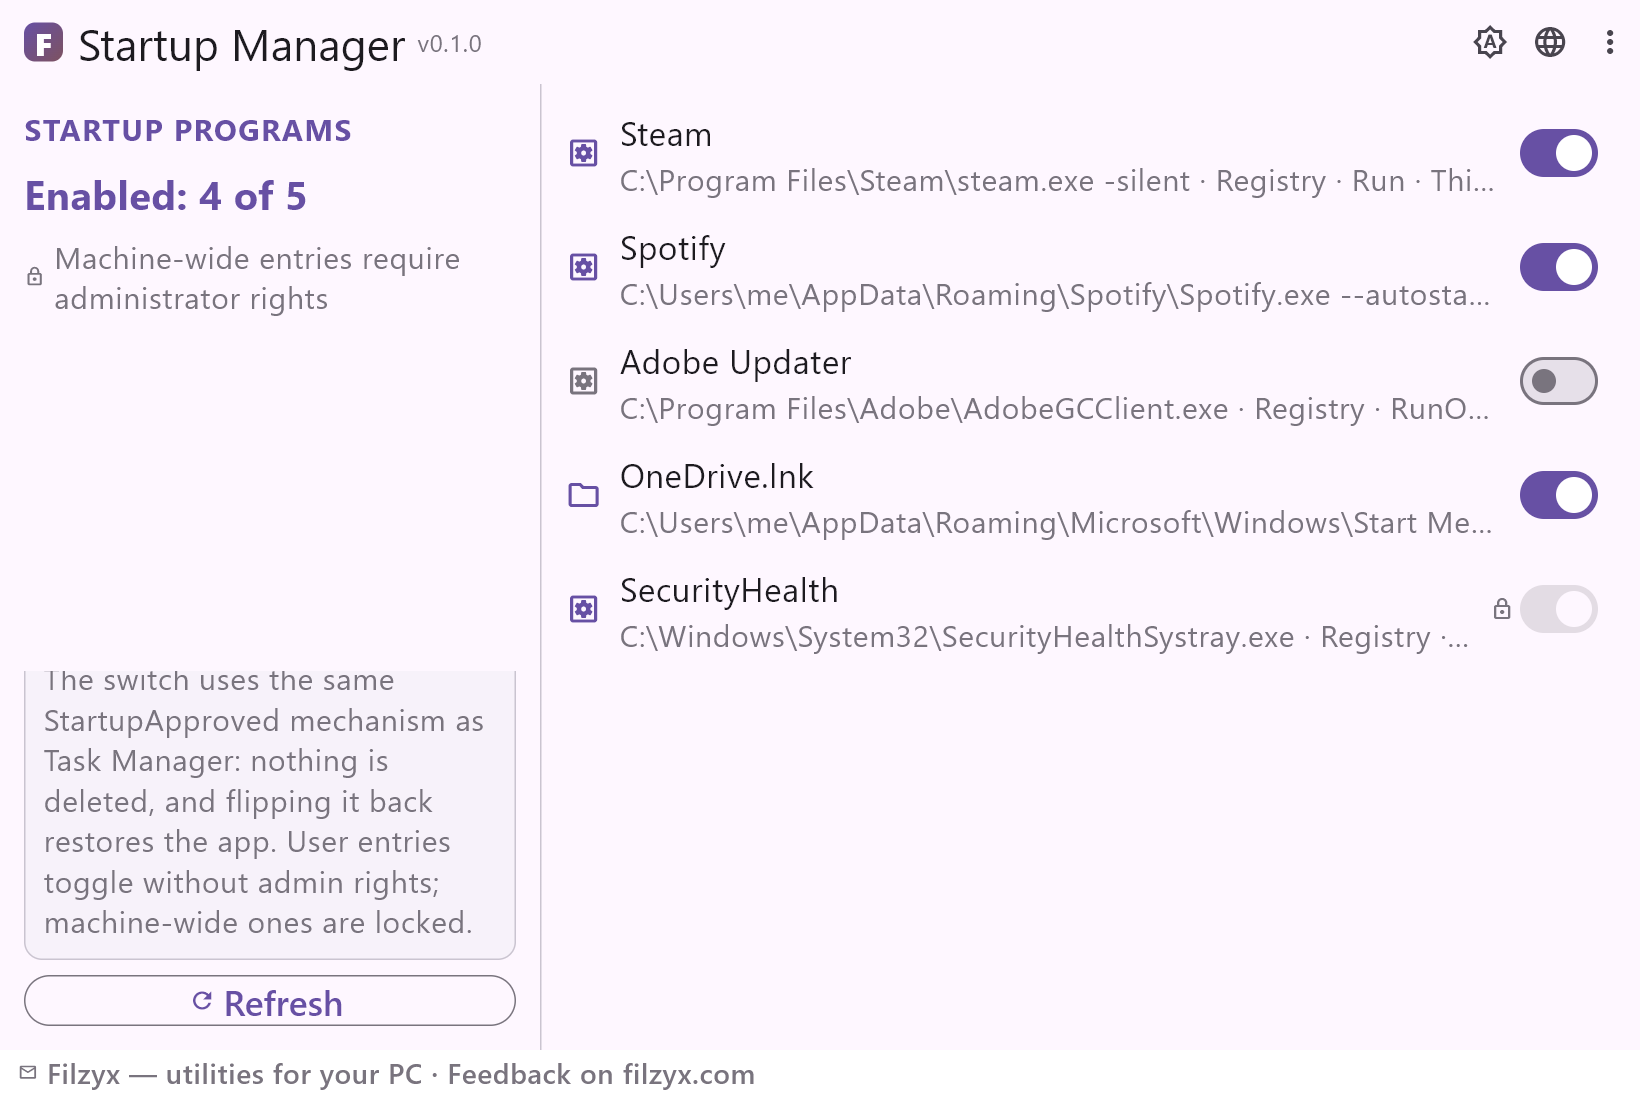
Task: Click the Startup Manager title text
Action: click(x=242, y=46)
